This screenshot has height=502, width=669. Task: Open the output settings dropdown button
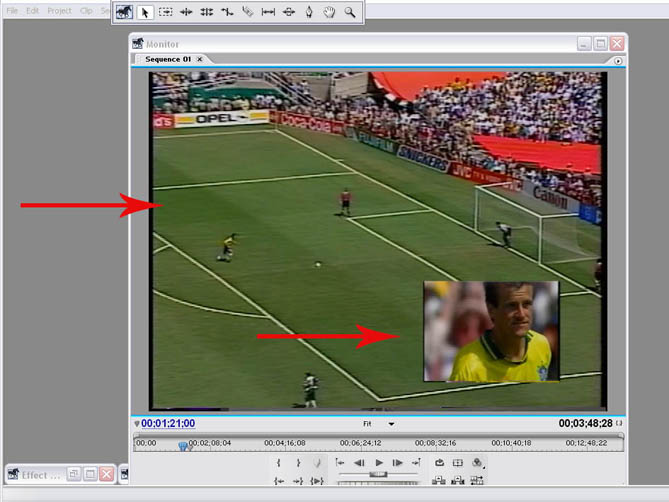[x=478, y=463]
